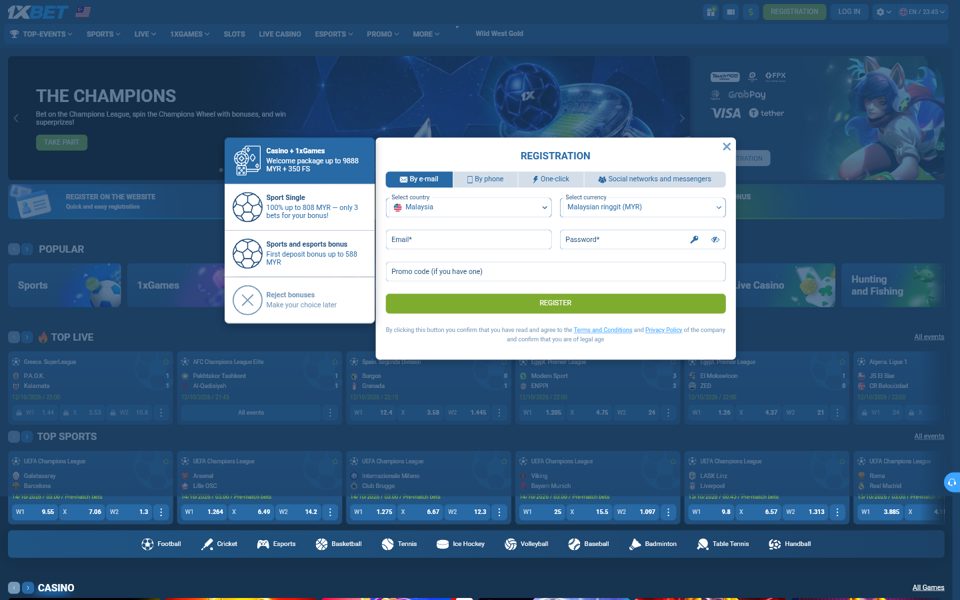Open the live support headset icon
The image size is (960, 600).
(951, 482)
